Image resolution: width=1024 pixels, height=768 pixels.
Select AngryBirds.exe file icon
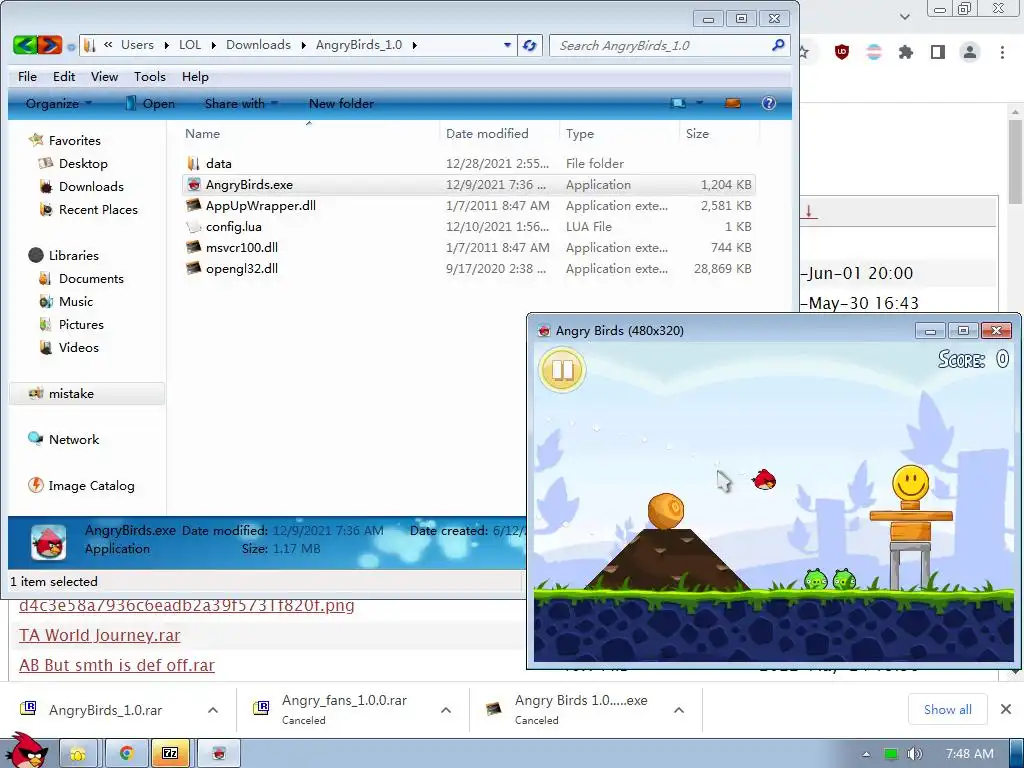193,185
